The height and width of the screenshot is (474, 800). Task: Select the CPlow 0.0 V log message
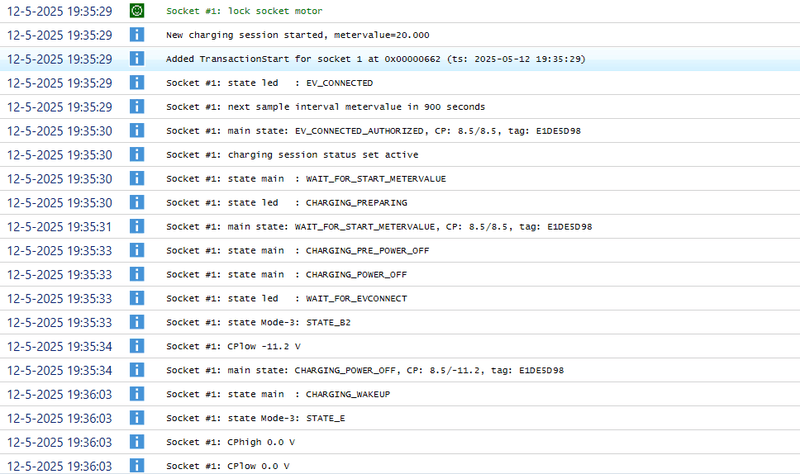tap(228, 466)
